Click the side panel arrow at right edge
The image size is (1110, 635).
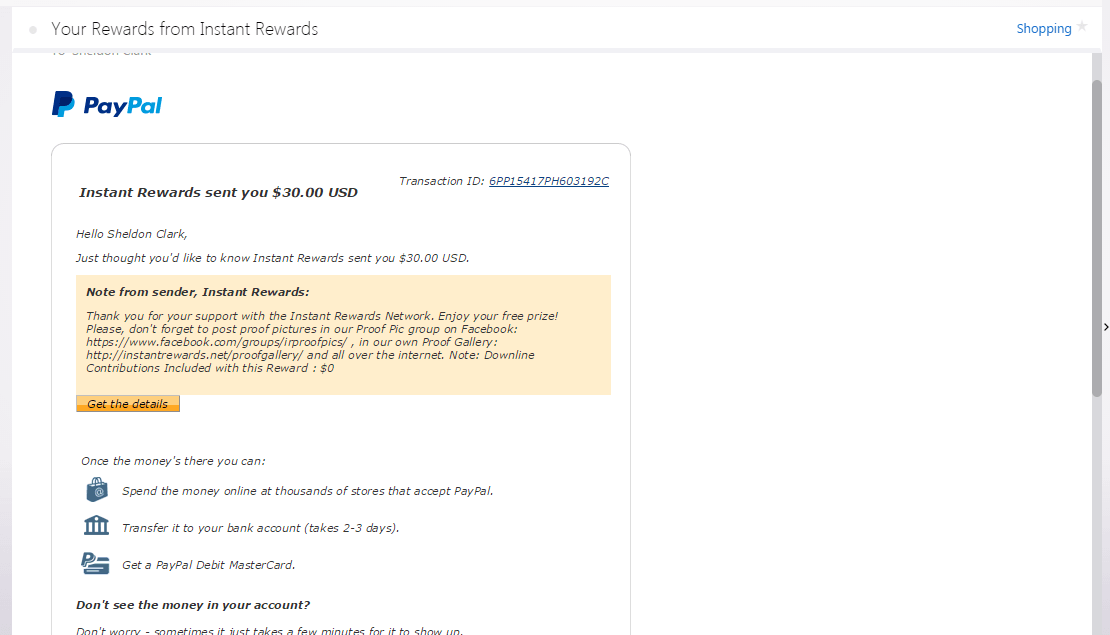[1106, 327]
